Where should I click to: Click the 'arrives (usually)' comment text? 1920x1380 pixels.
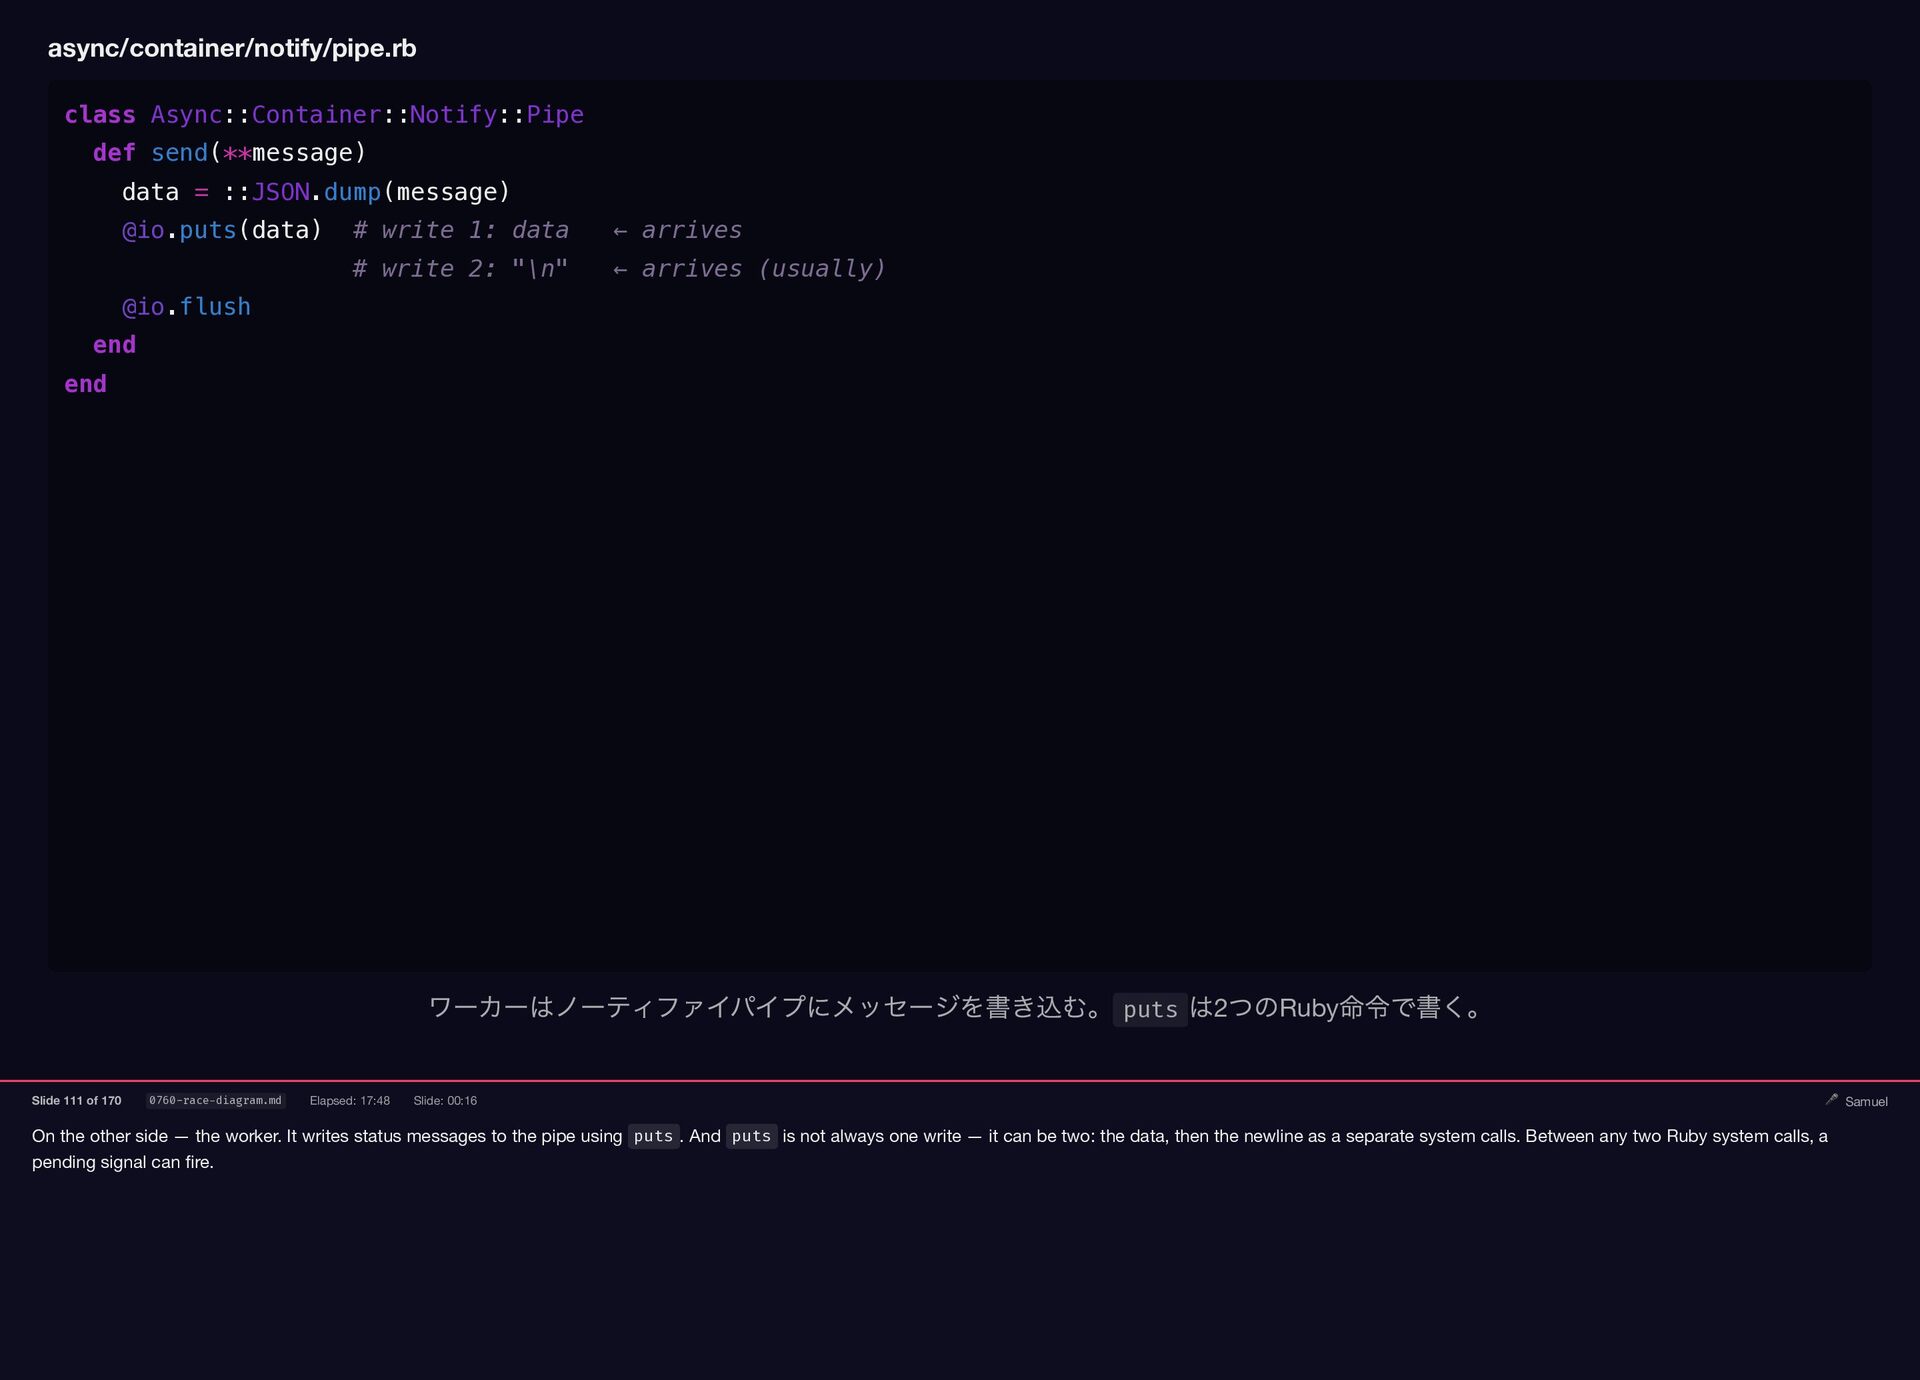tap(763, 269)
